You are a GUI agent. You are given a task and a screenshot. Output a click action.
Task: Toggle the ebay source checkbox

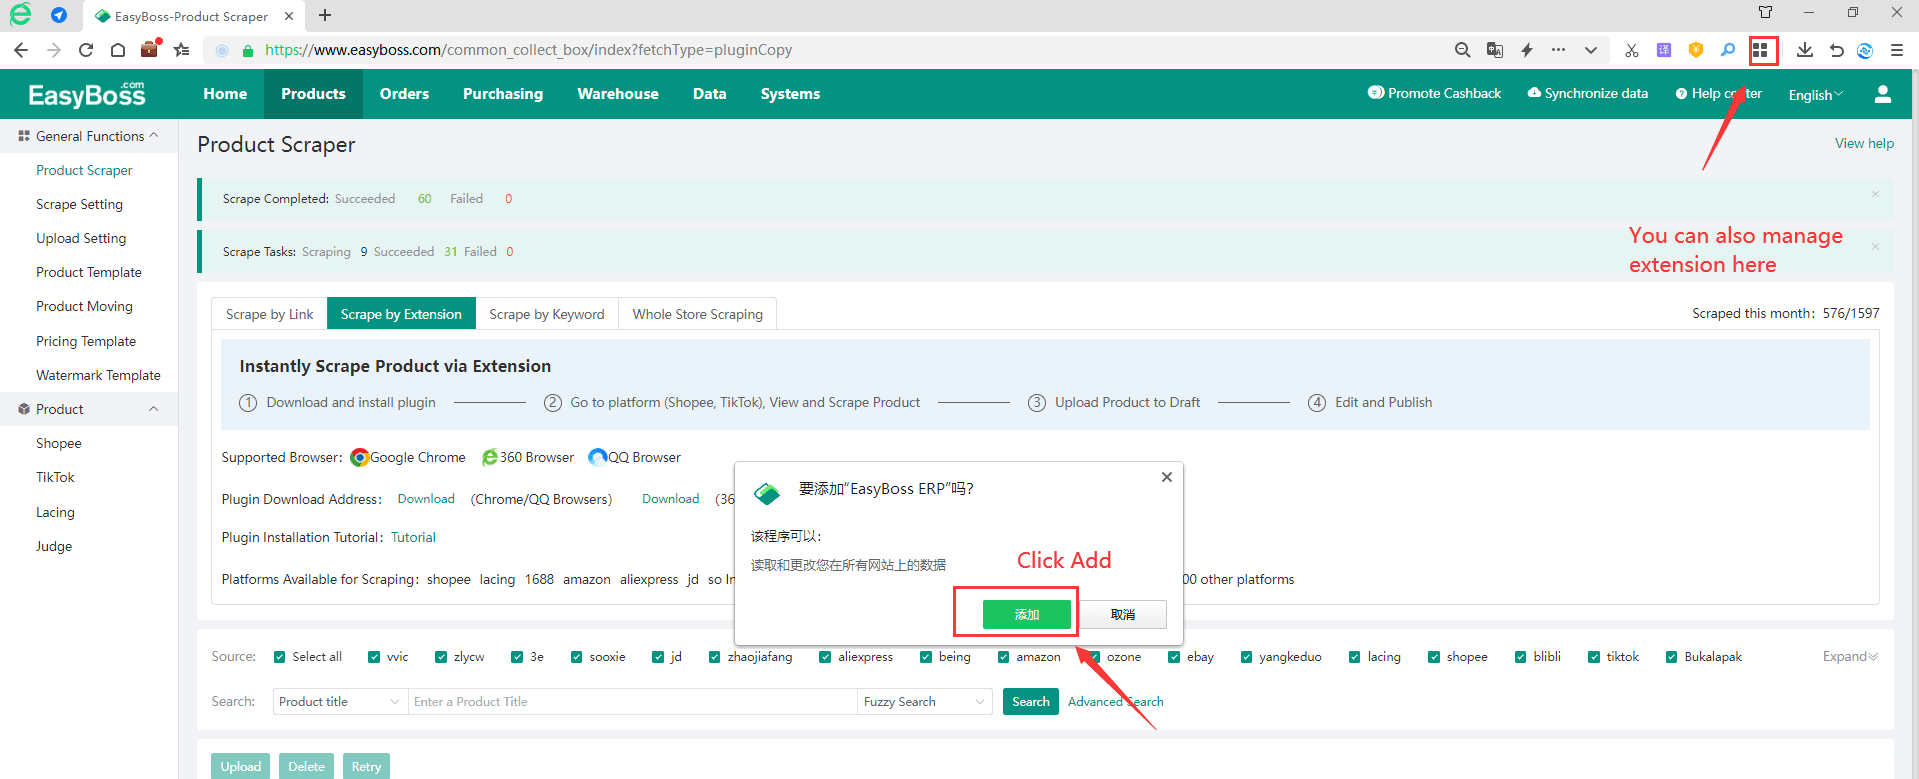pyautogui.click(x=1174, y=657)
